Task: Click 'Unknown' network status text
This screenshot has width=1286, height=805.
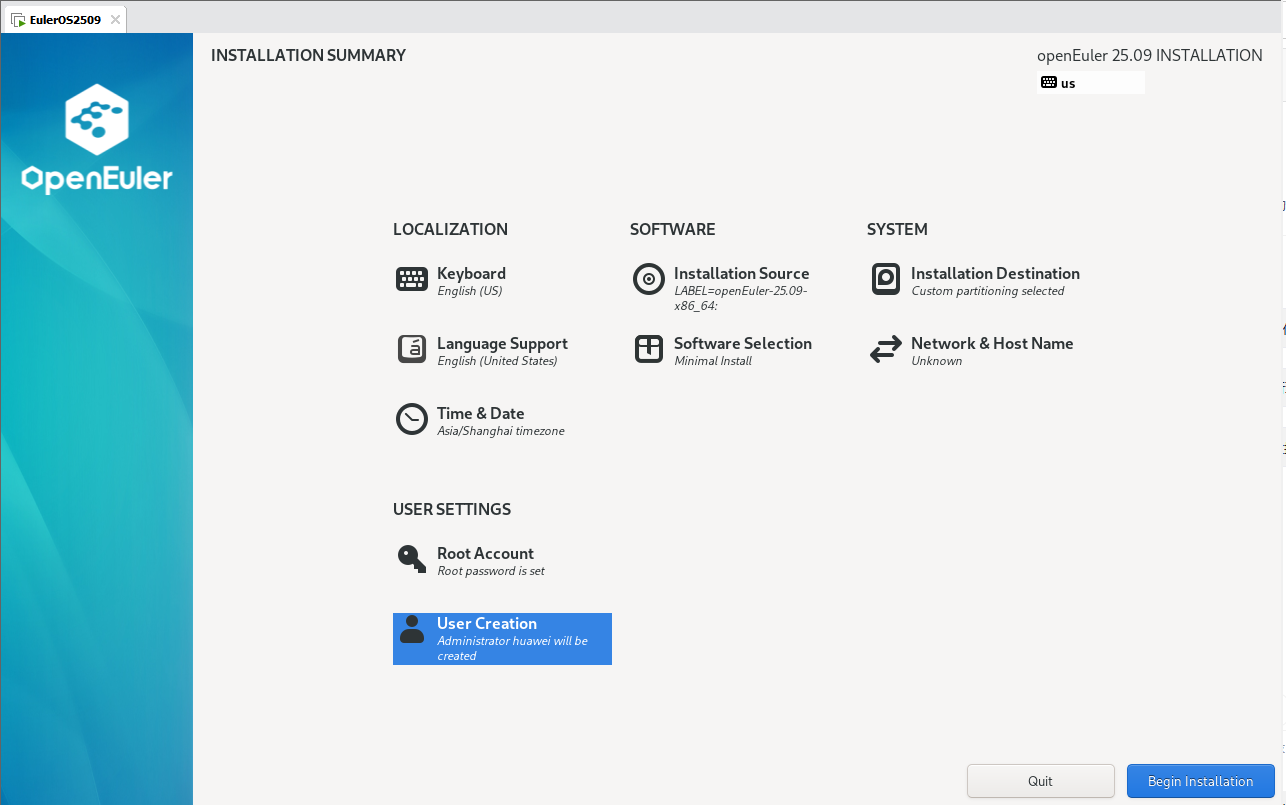Action: click(x=936, y=361)
